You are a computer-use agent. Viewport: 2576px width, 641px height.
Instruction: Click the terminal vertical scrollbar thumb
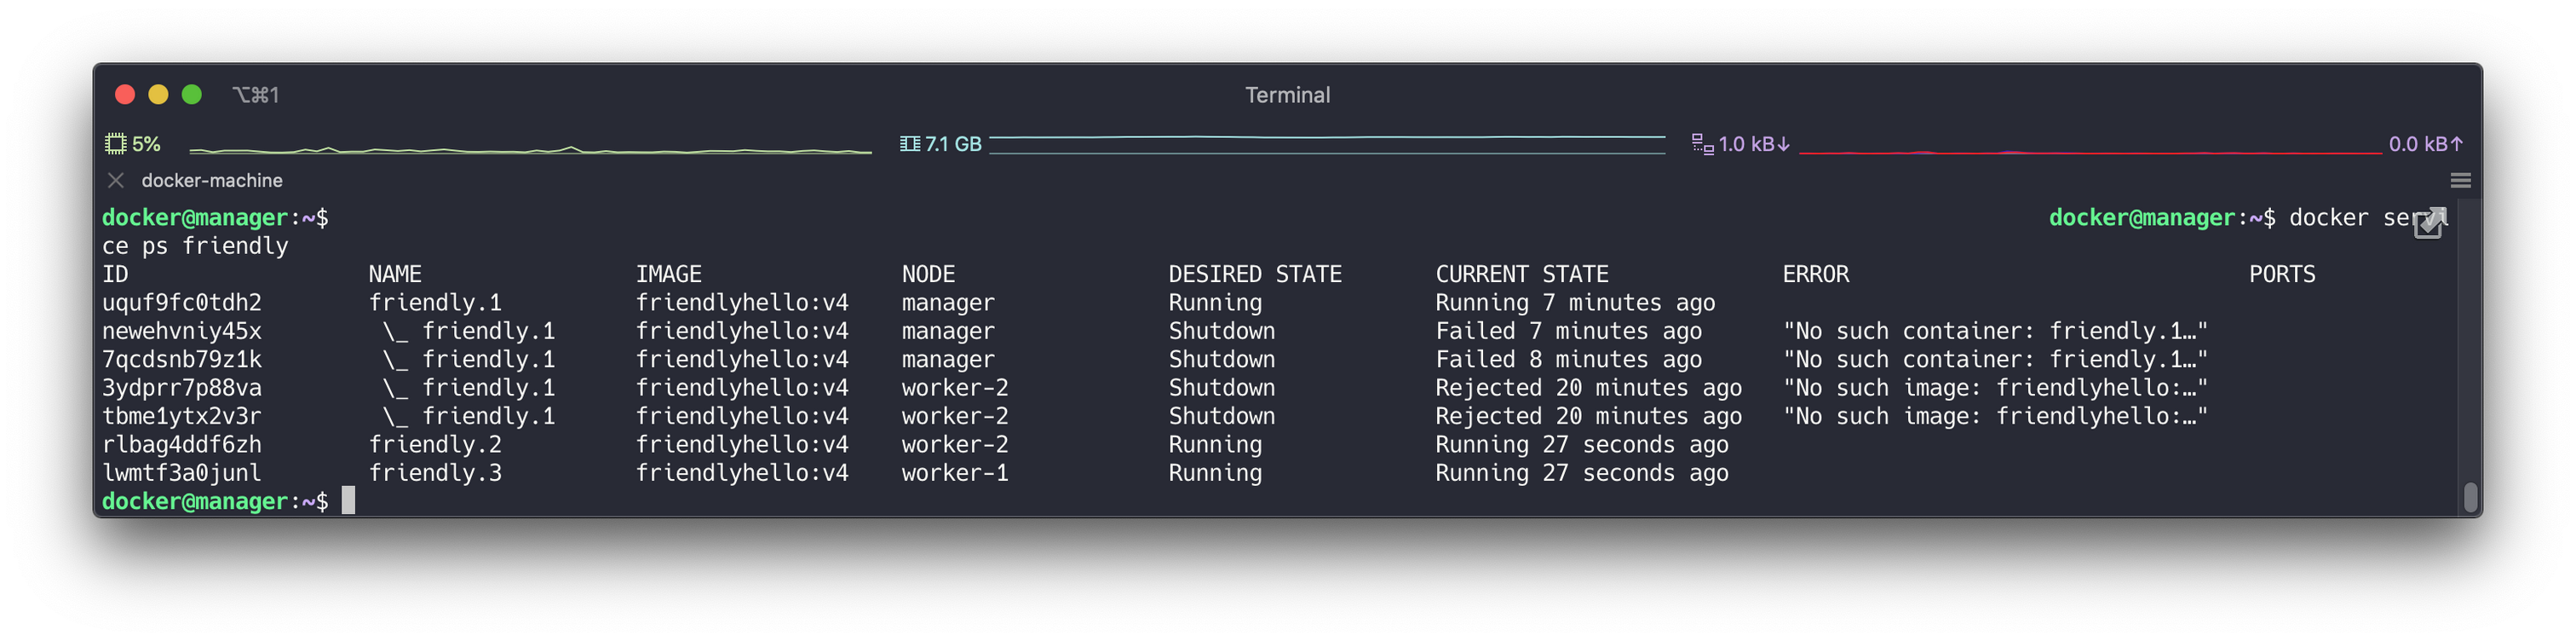pos(2469,497)
